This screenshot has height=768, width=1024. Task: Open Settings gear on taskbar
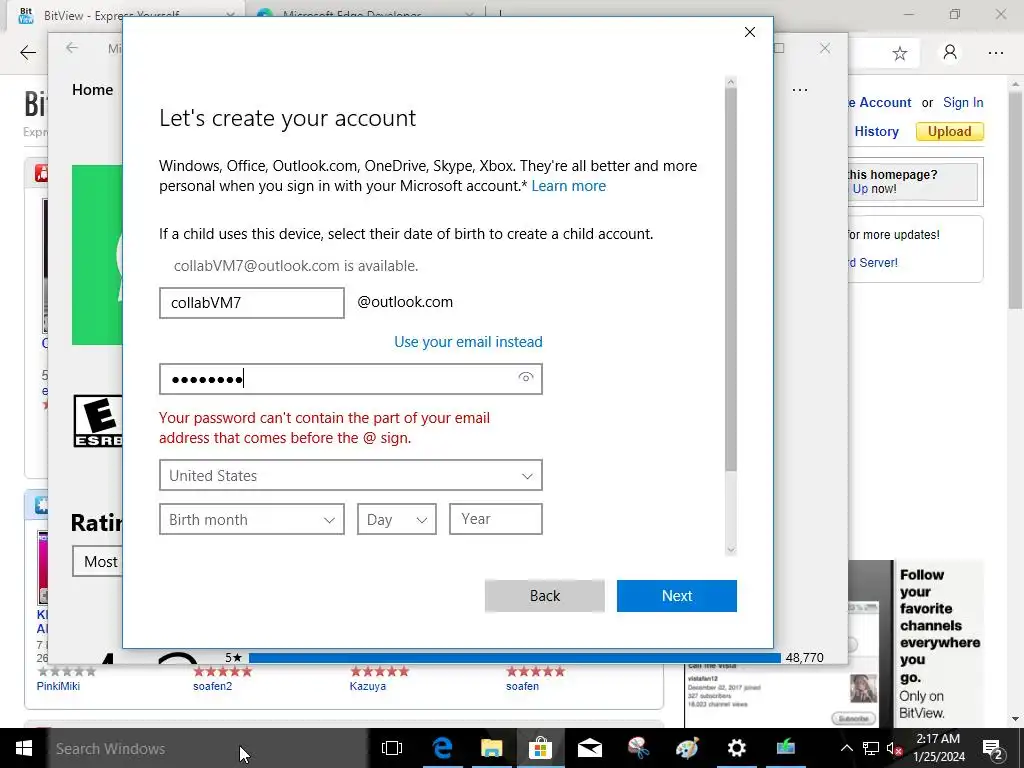[x=736, y=748]
